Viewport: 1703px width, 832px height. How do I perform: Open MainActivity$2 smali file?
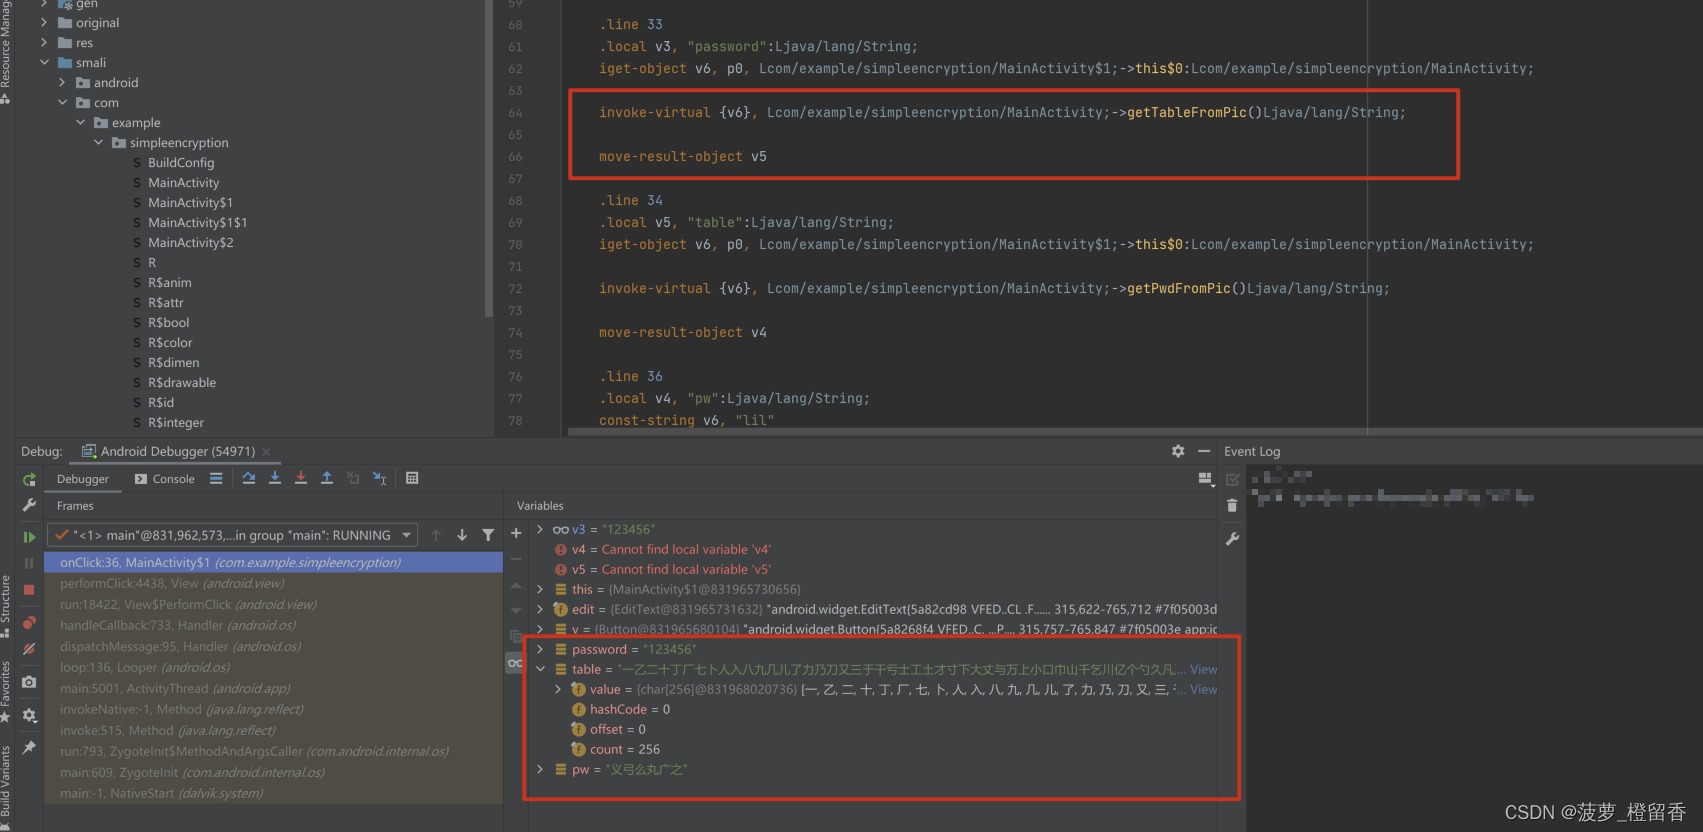click(x=190, y=243)
